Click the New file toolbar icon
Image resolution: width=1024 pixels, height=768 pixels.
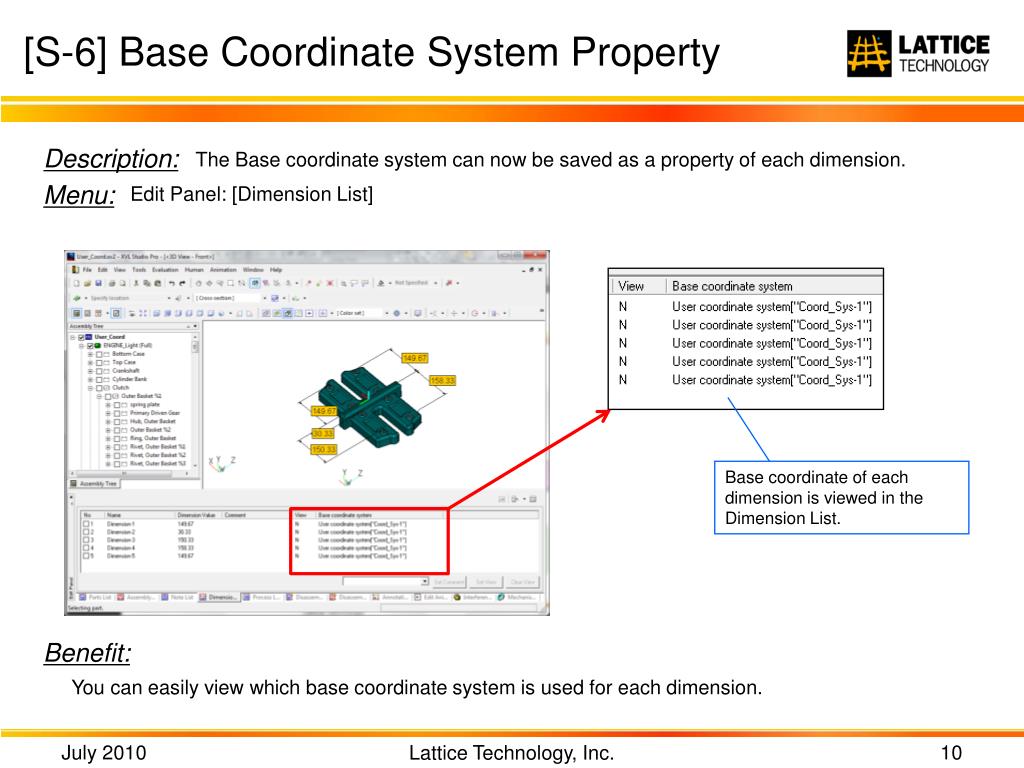pos(76,283)
